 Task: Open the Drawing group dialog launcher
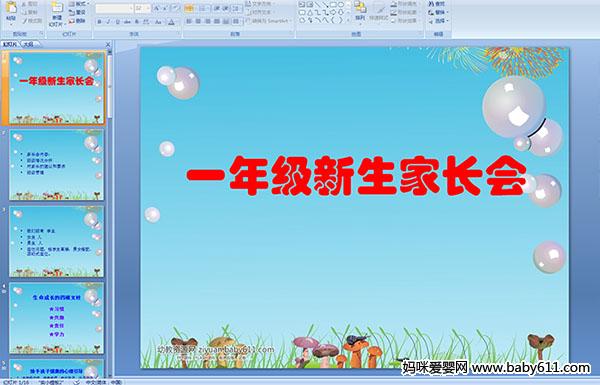pyautogui.click(x=421, y=34)
